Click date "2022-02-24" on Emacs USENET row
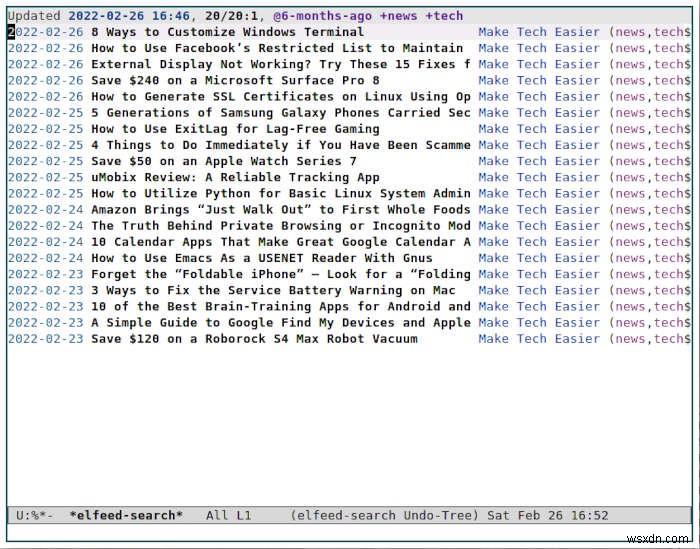 click(46, 258)
